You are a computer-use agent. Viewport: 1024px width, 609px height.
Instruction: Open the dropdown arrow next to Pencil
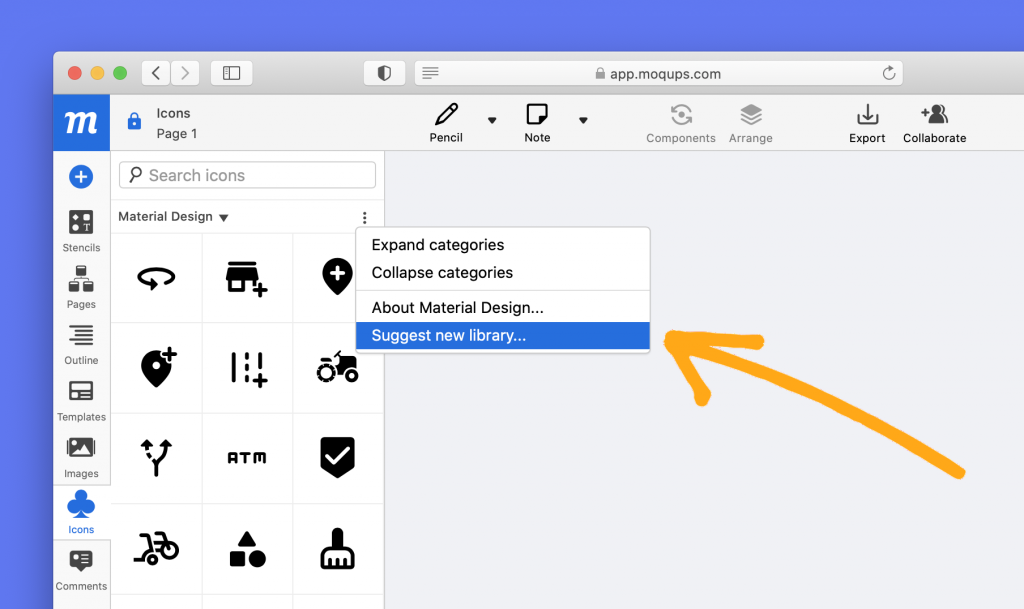click(492, 120)
